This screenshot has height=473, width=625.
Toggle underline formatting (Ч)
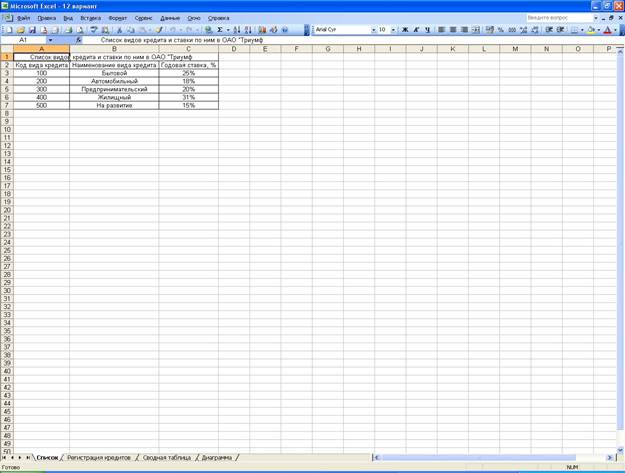427,30
